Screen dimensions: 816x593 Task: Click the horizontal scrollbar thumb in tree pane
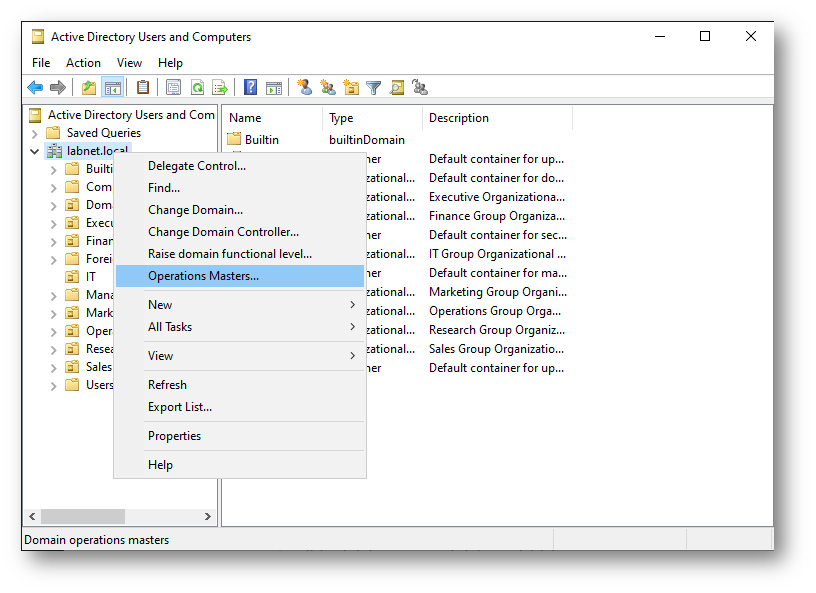tap(83, 516)
